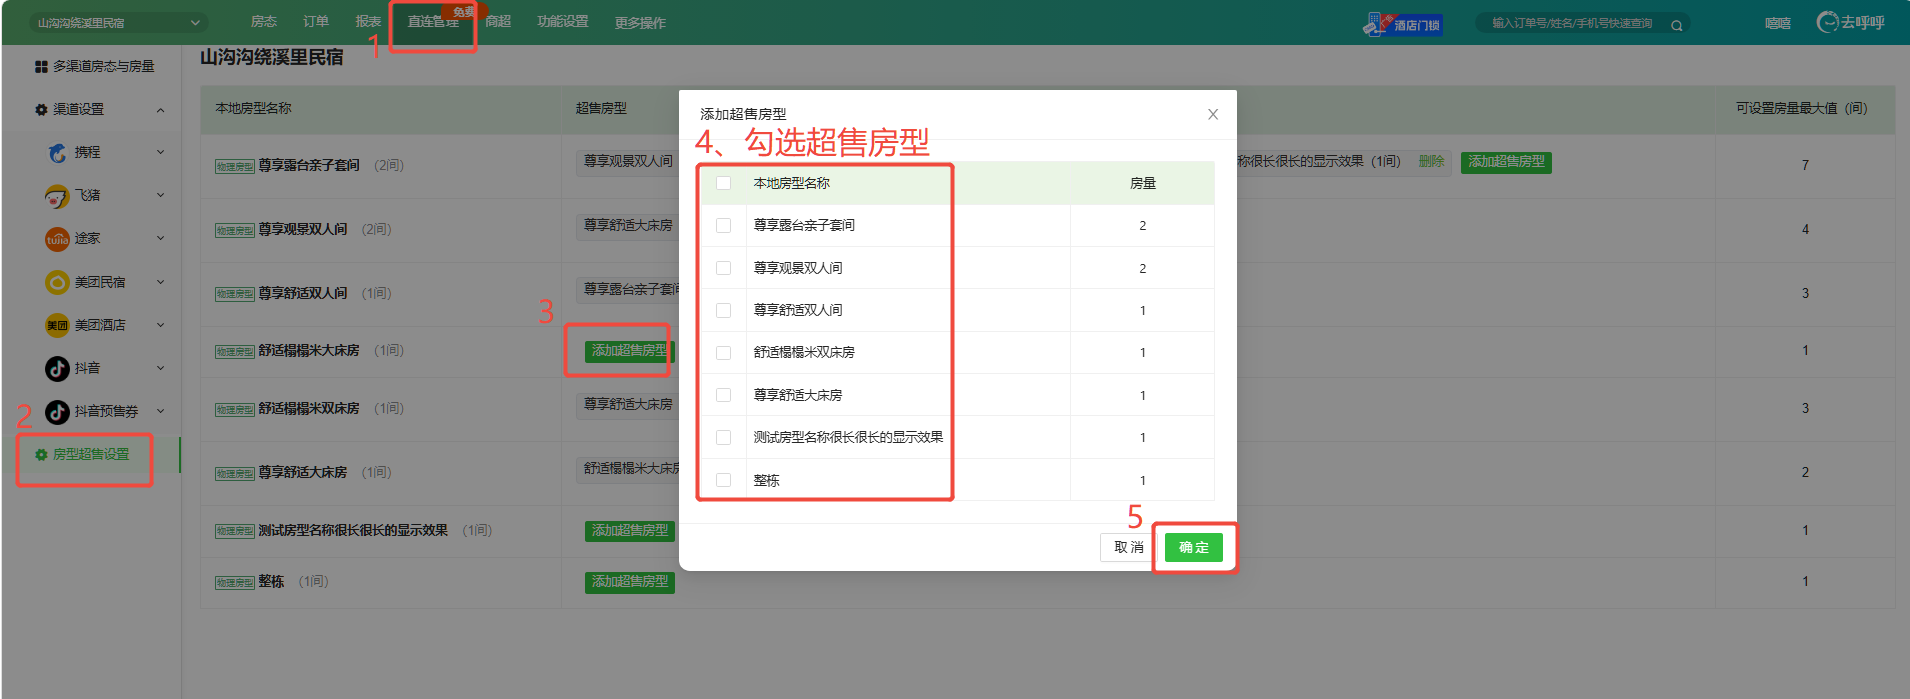The image size is (1910, 699).
Task: Open the 更多操作 top menu
Action: coord(640,23)
